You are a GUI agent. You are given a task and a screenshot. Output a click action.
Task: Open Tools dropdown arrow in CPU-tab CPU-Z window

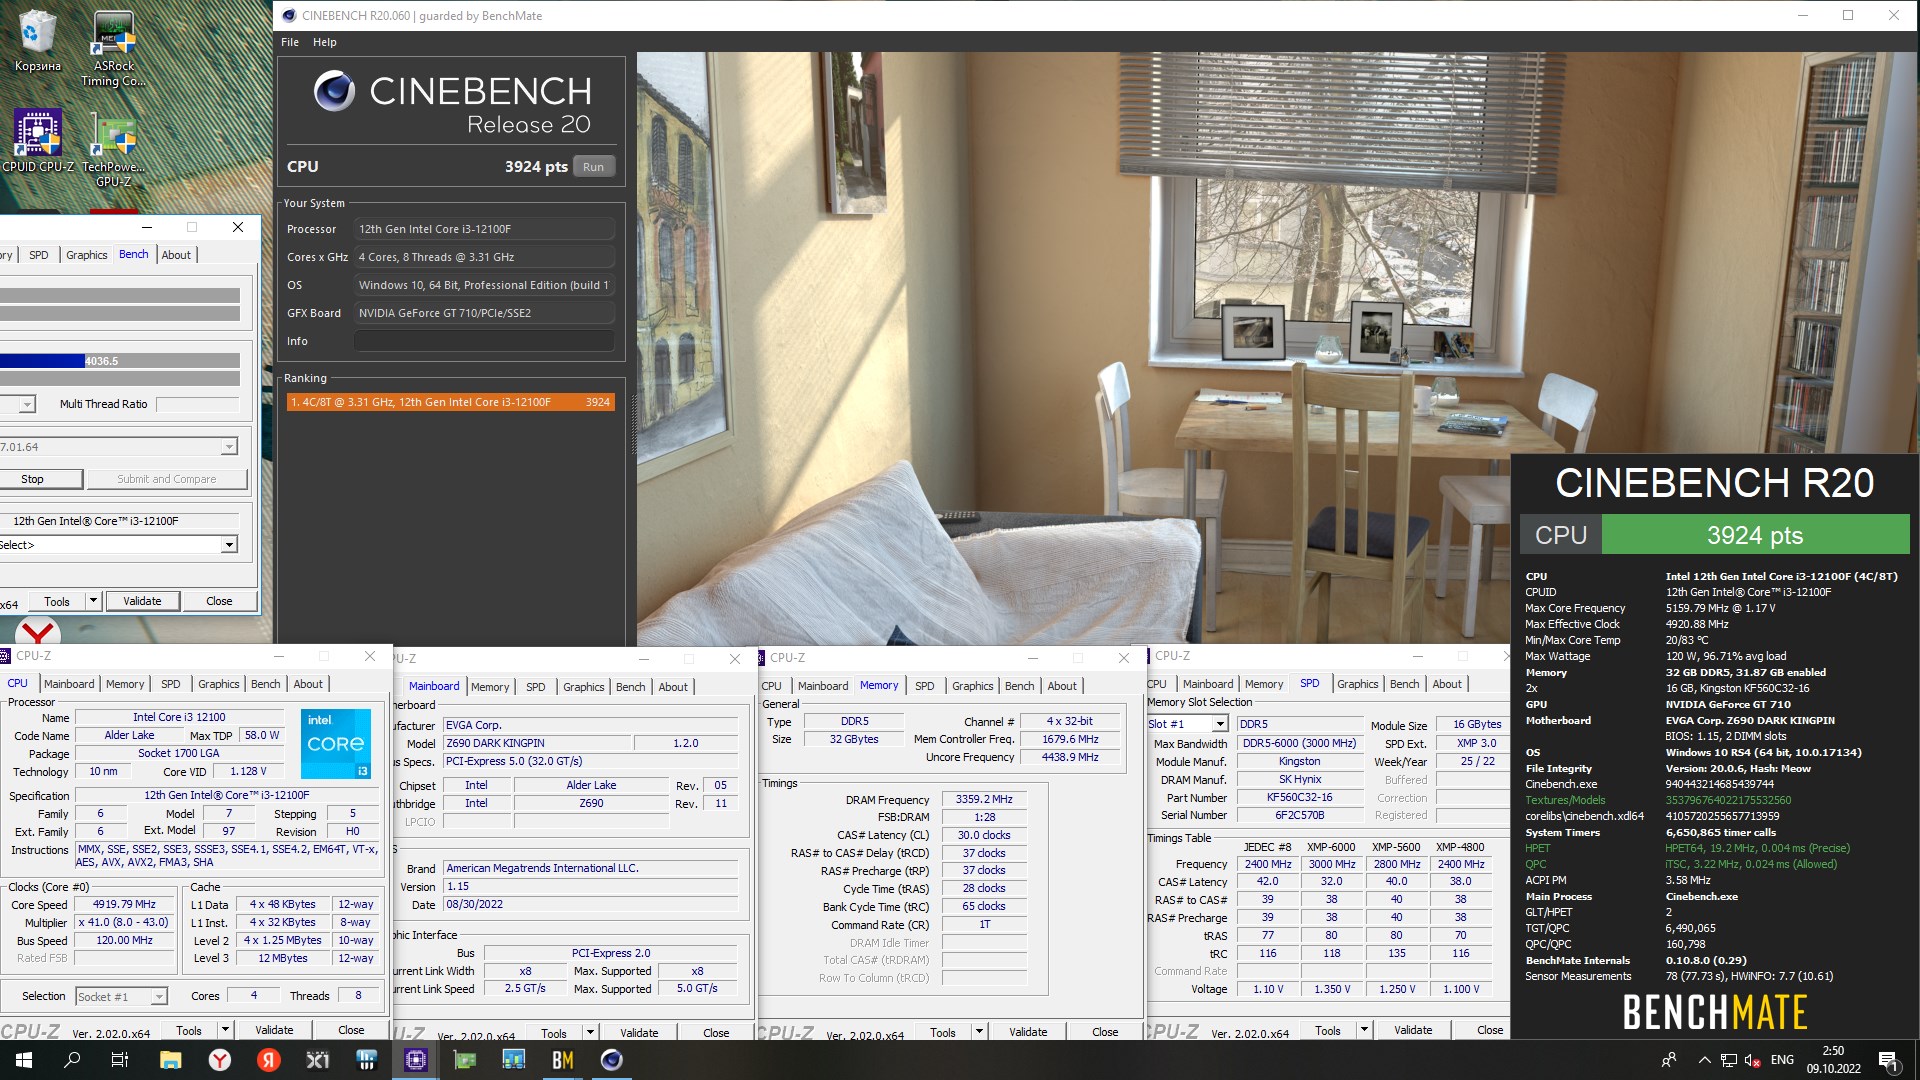point(225,1030)
